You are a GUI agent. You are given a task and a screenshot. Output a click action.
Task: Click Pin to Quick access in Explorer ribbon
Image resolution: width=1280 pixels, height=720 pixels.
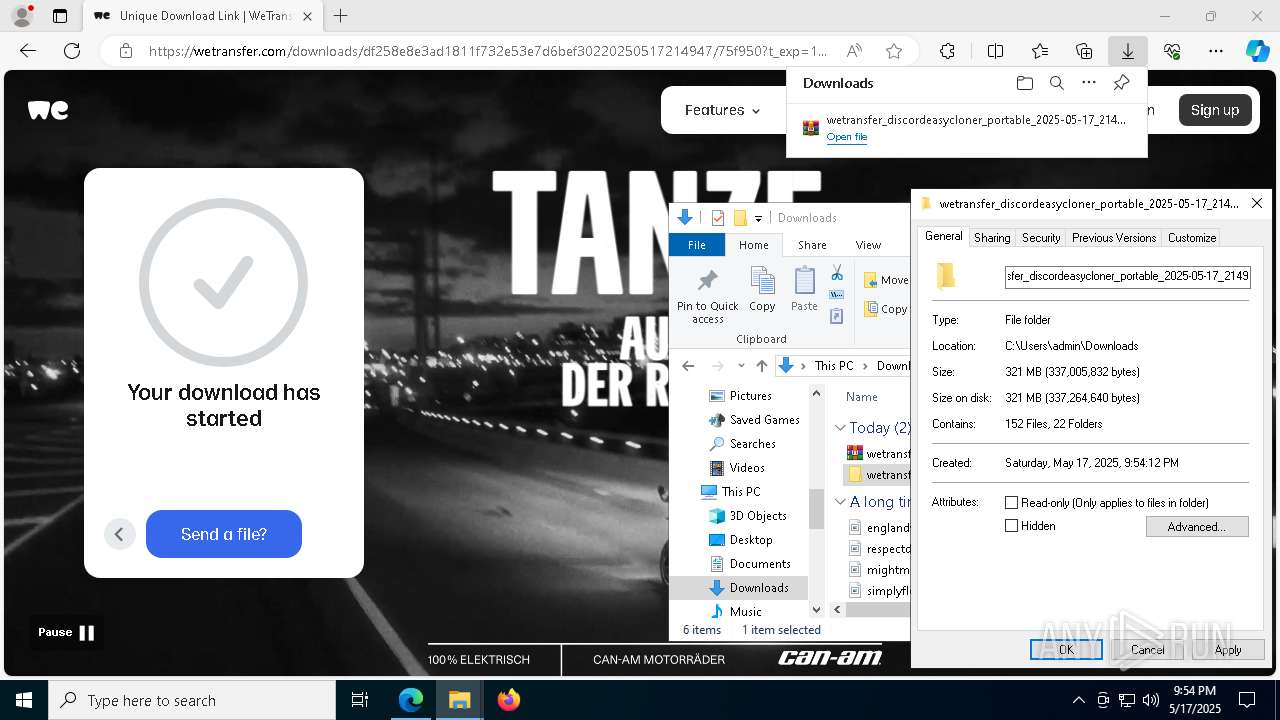(x=707, y=295)
